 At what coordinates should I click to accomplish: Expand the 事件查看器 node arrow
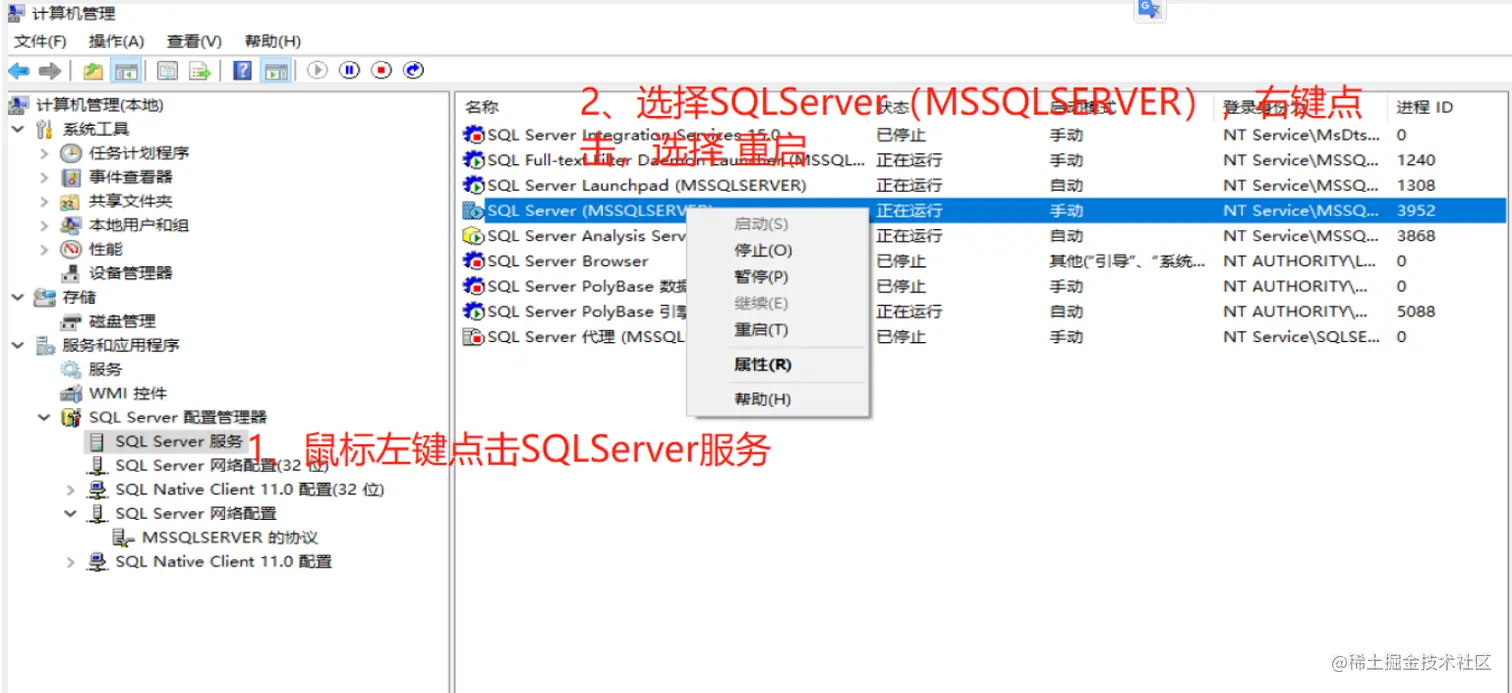pyautogui.click(x=44, y=177)
